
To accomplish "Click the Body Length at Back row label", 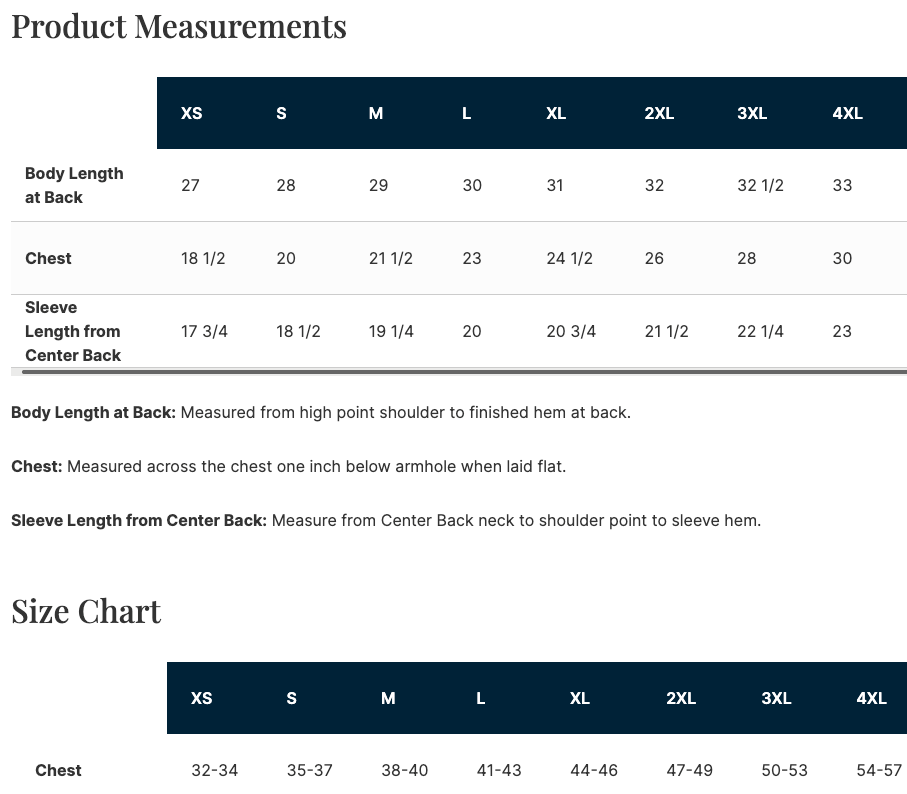I will pos(74,185).
